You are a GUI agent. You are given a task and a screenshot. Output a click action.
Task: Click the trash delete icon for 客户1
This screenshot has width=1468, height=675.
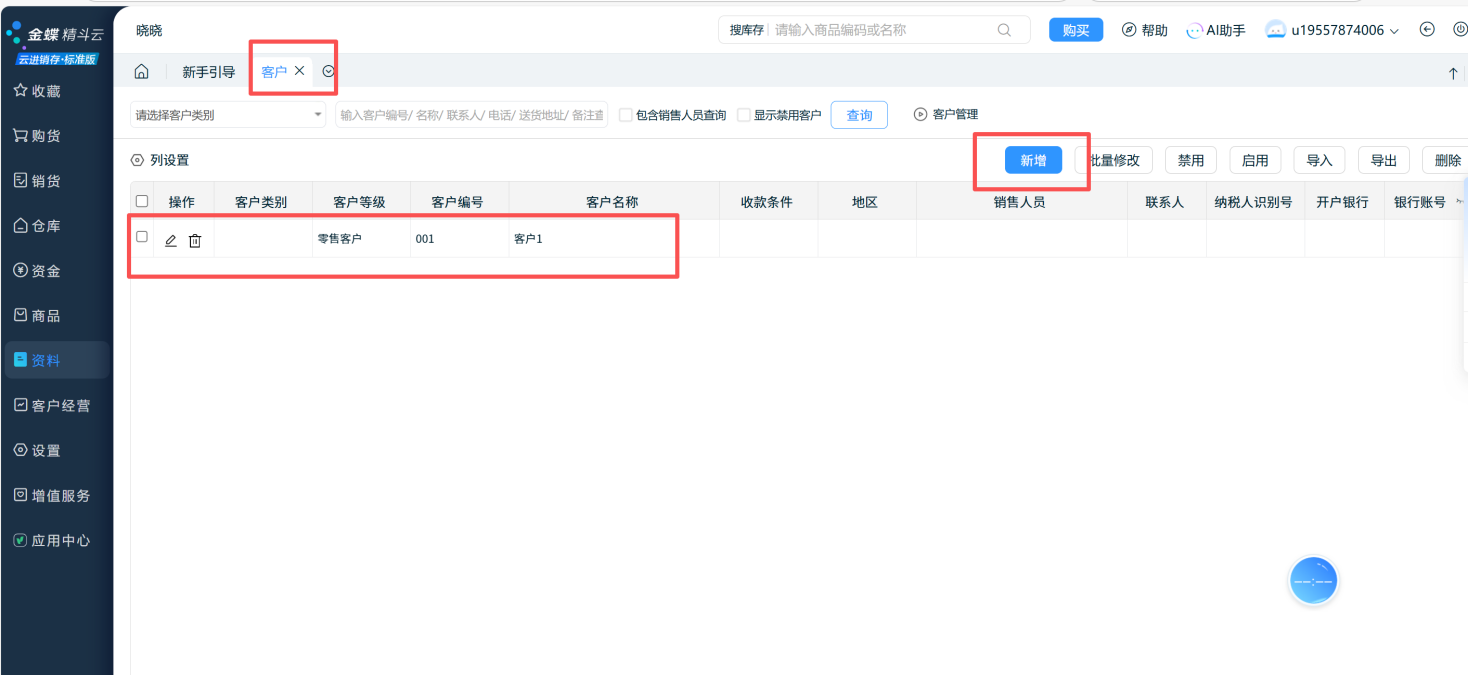pyautogui.click(x=195, y=241)
